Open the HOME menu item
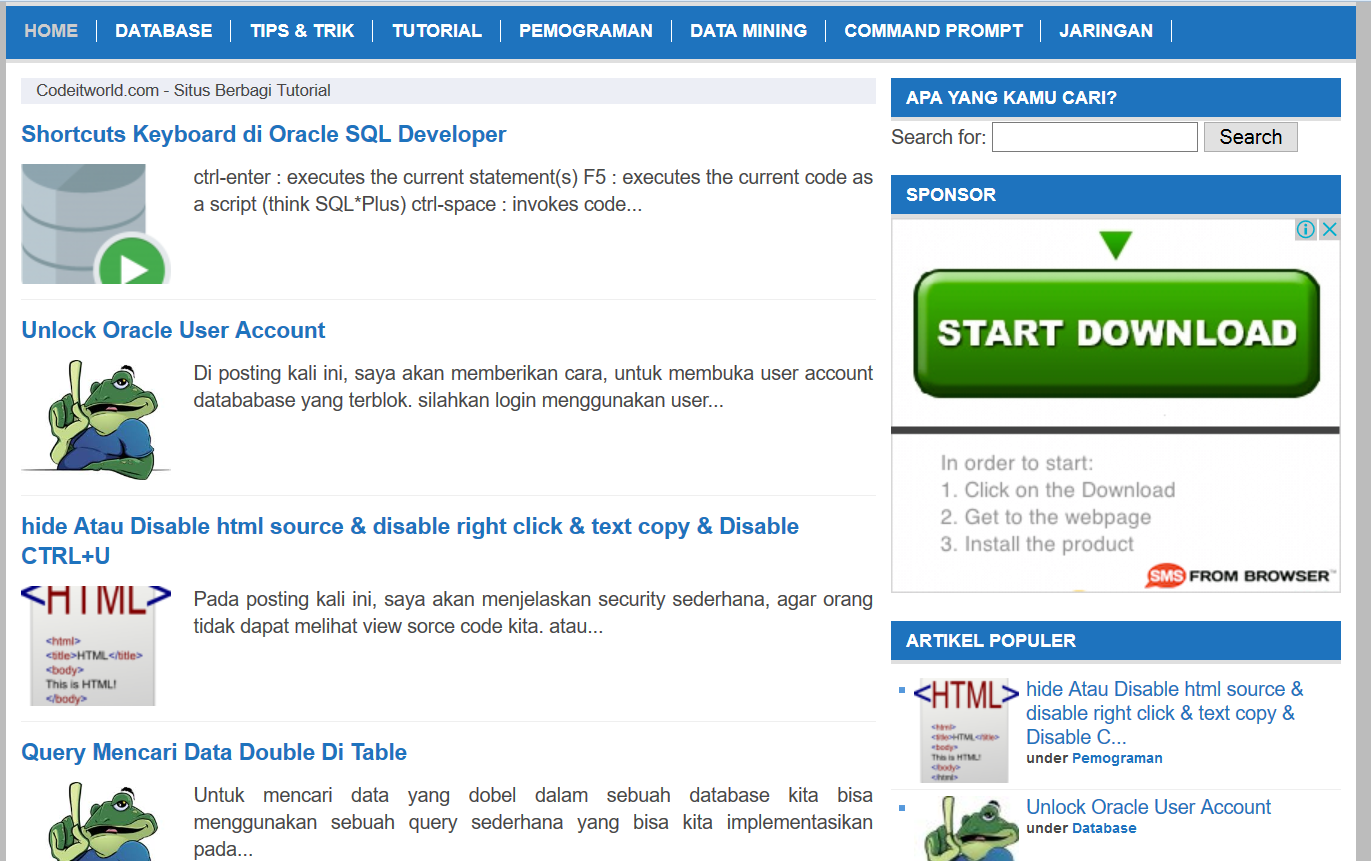The width and height of the screenshot is (1371, 861). tap(51, 31)
